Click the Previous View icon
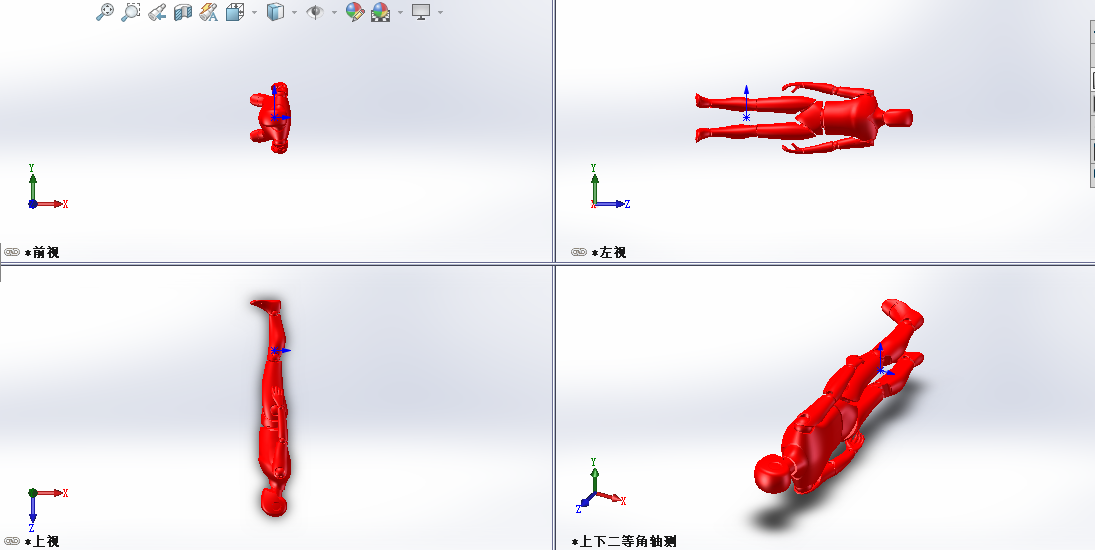Screen dimensions: 1095x550 coord(157,12)
